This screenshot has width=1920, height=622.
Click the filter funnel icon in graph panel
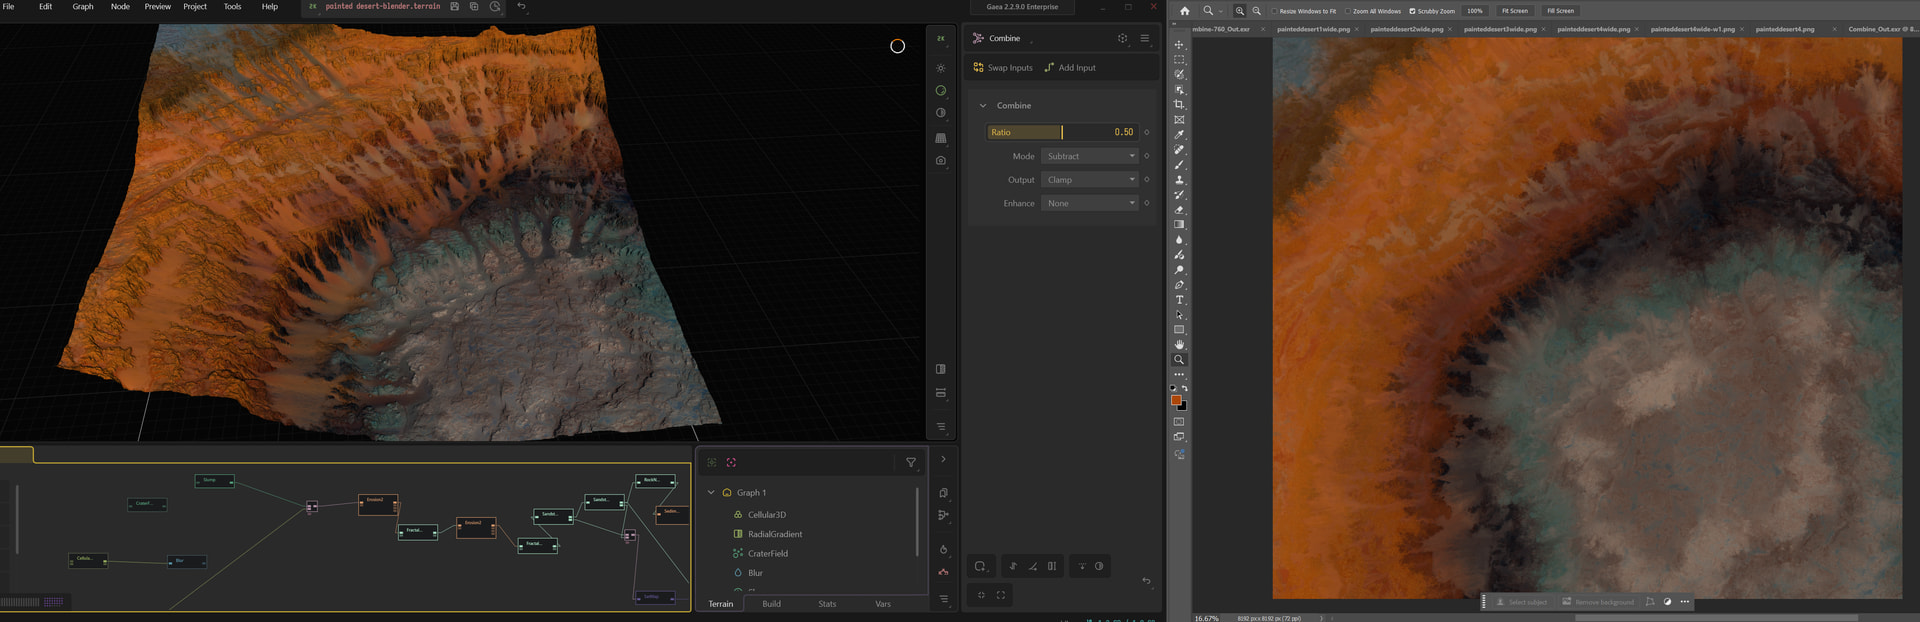(910, 463)
